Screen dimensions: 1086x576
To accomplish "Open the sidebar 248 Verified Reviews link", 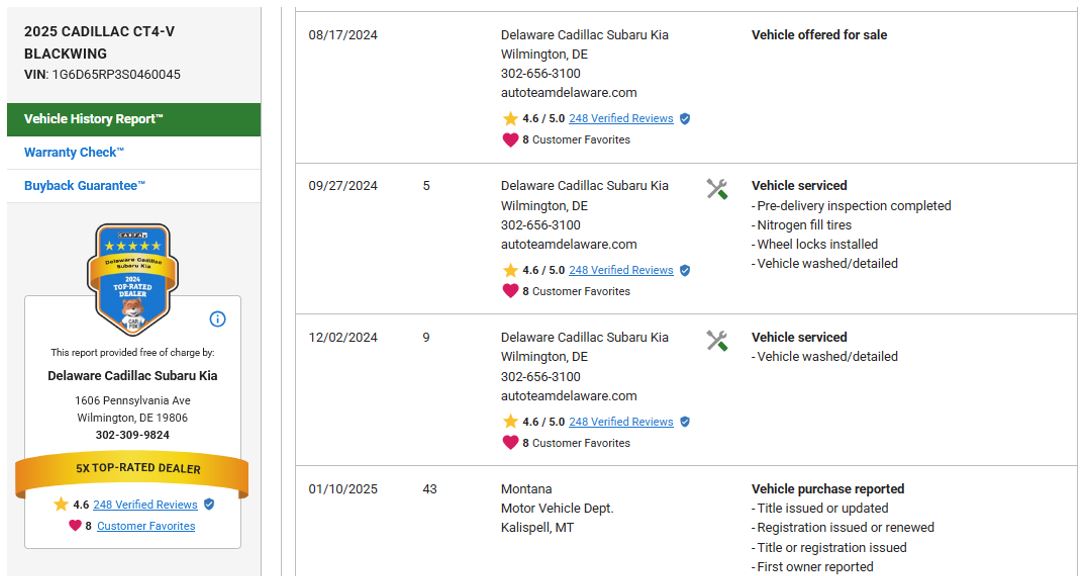I will pyautogui.click(x=145, y=505).
